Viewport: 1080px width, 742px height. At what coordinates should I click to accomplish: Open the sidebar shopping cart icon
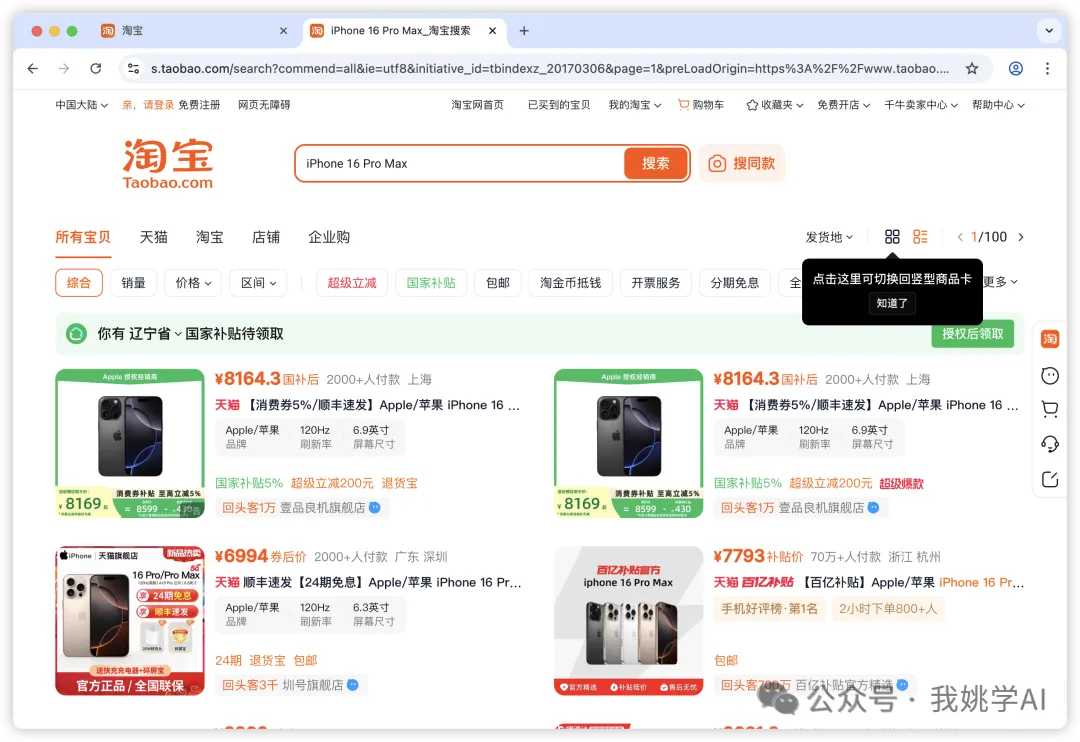(x=1050, y=409)
